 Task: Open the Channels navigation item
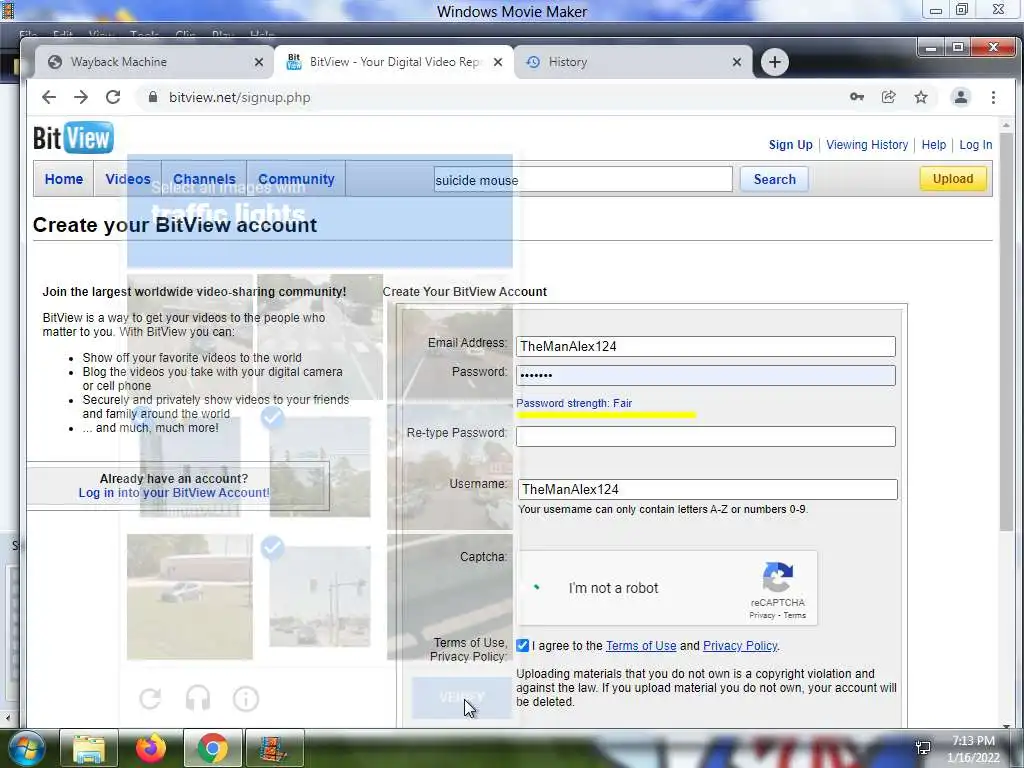[204, 179]
